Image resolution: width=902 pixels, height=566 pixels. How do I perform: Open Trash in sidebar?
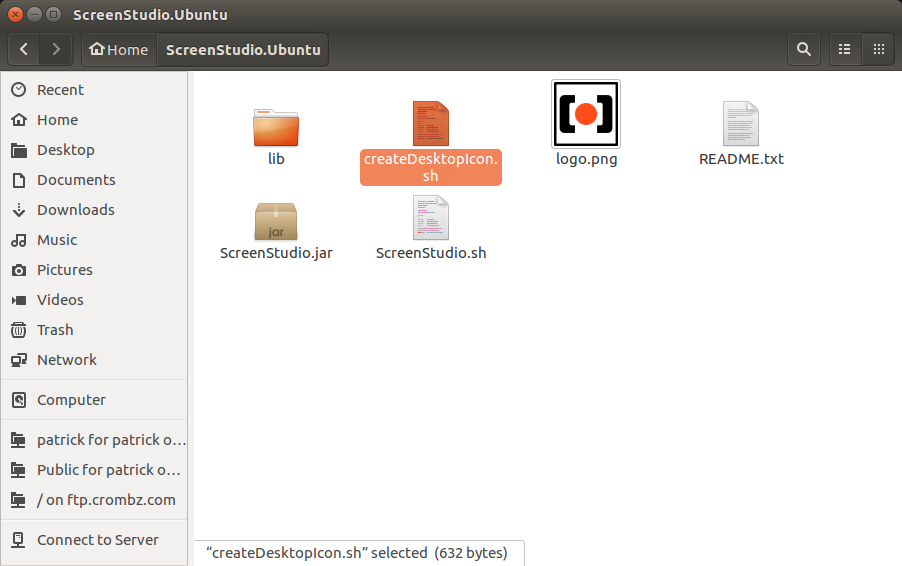point(55,330)
